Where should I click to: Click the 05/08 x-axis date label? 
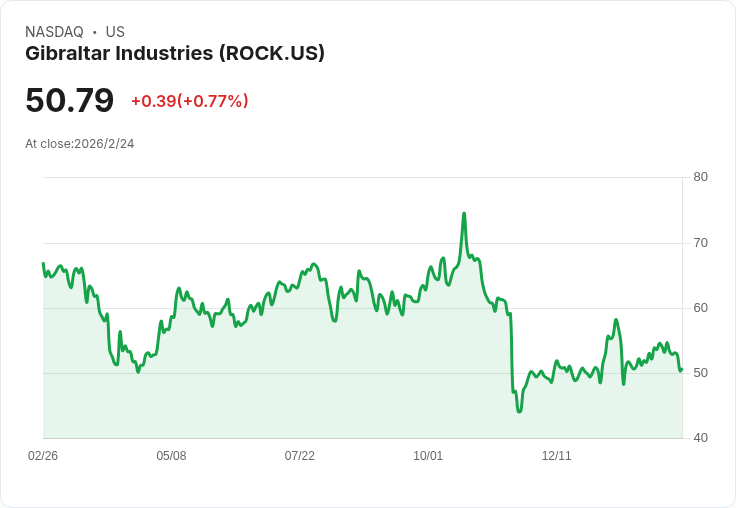[x=171, y=456]
